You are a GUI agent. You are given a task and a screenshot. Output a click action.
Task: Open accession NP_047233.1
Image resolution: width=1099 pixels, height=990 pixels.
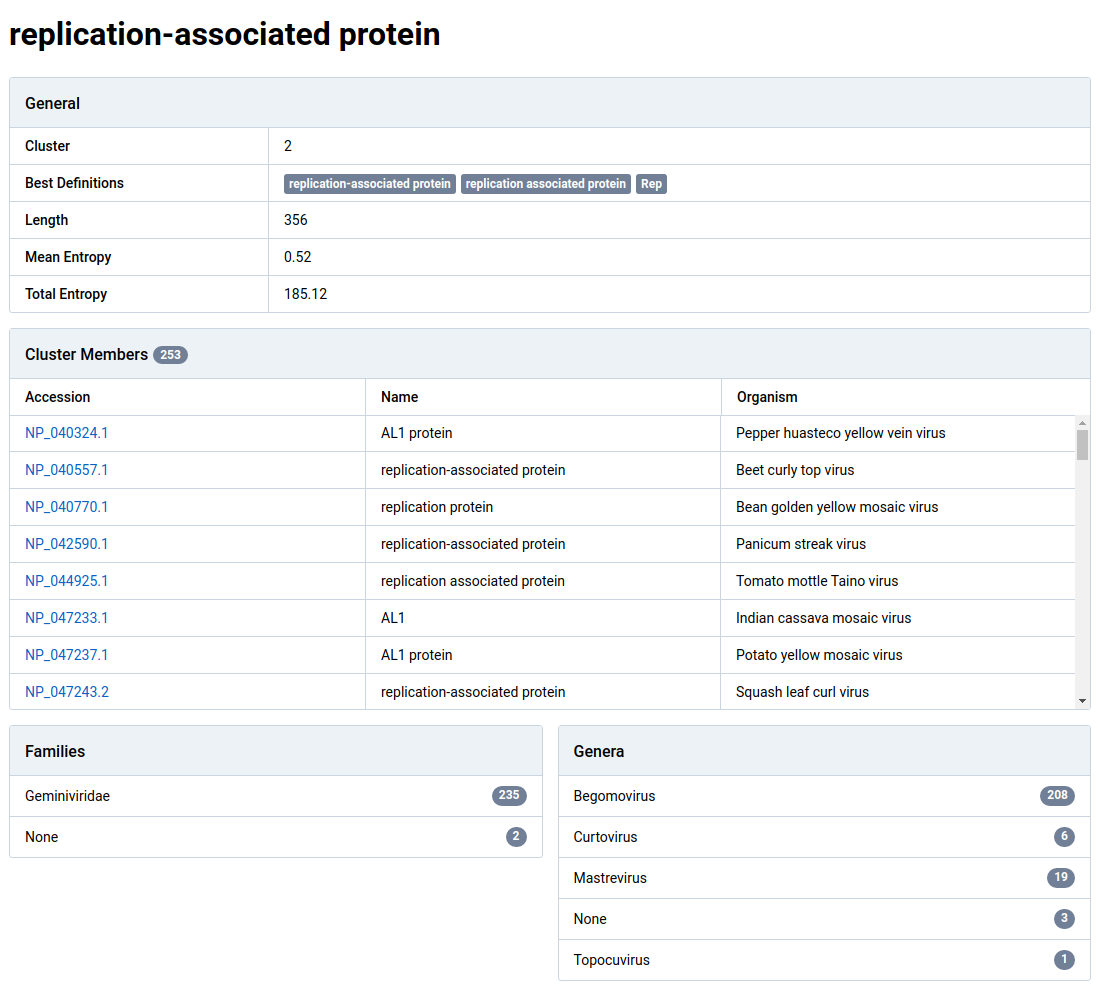[x=66, y=618]
